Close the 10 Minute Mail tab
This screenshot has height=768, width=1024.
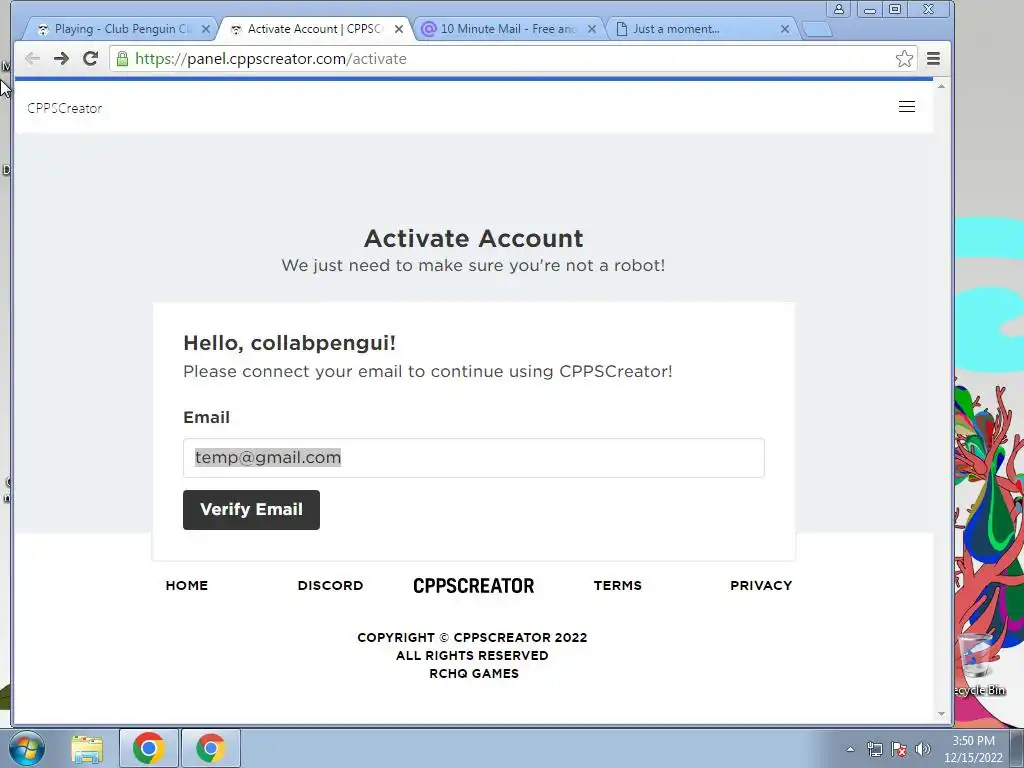[592, 29]
